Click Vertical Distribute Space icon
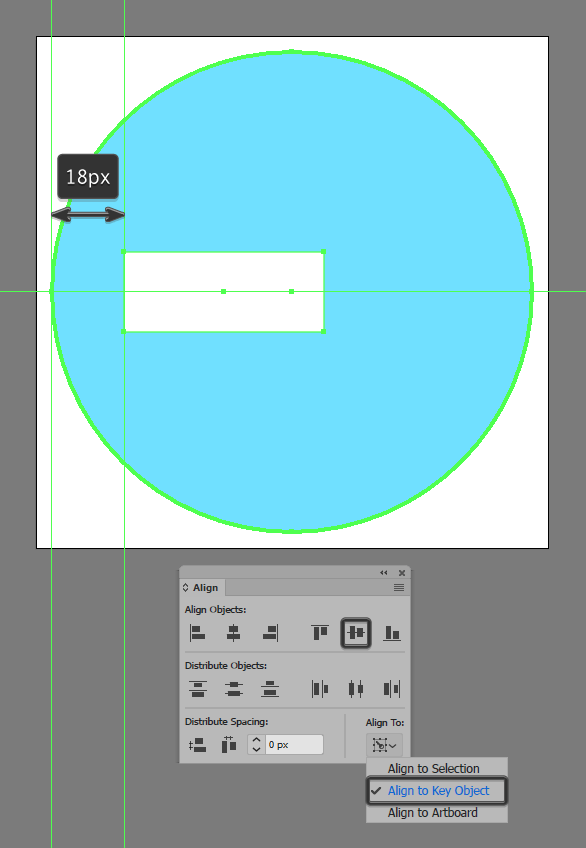This screenshot has width=586, height=848. [198, 745]
